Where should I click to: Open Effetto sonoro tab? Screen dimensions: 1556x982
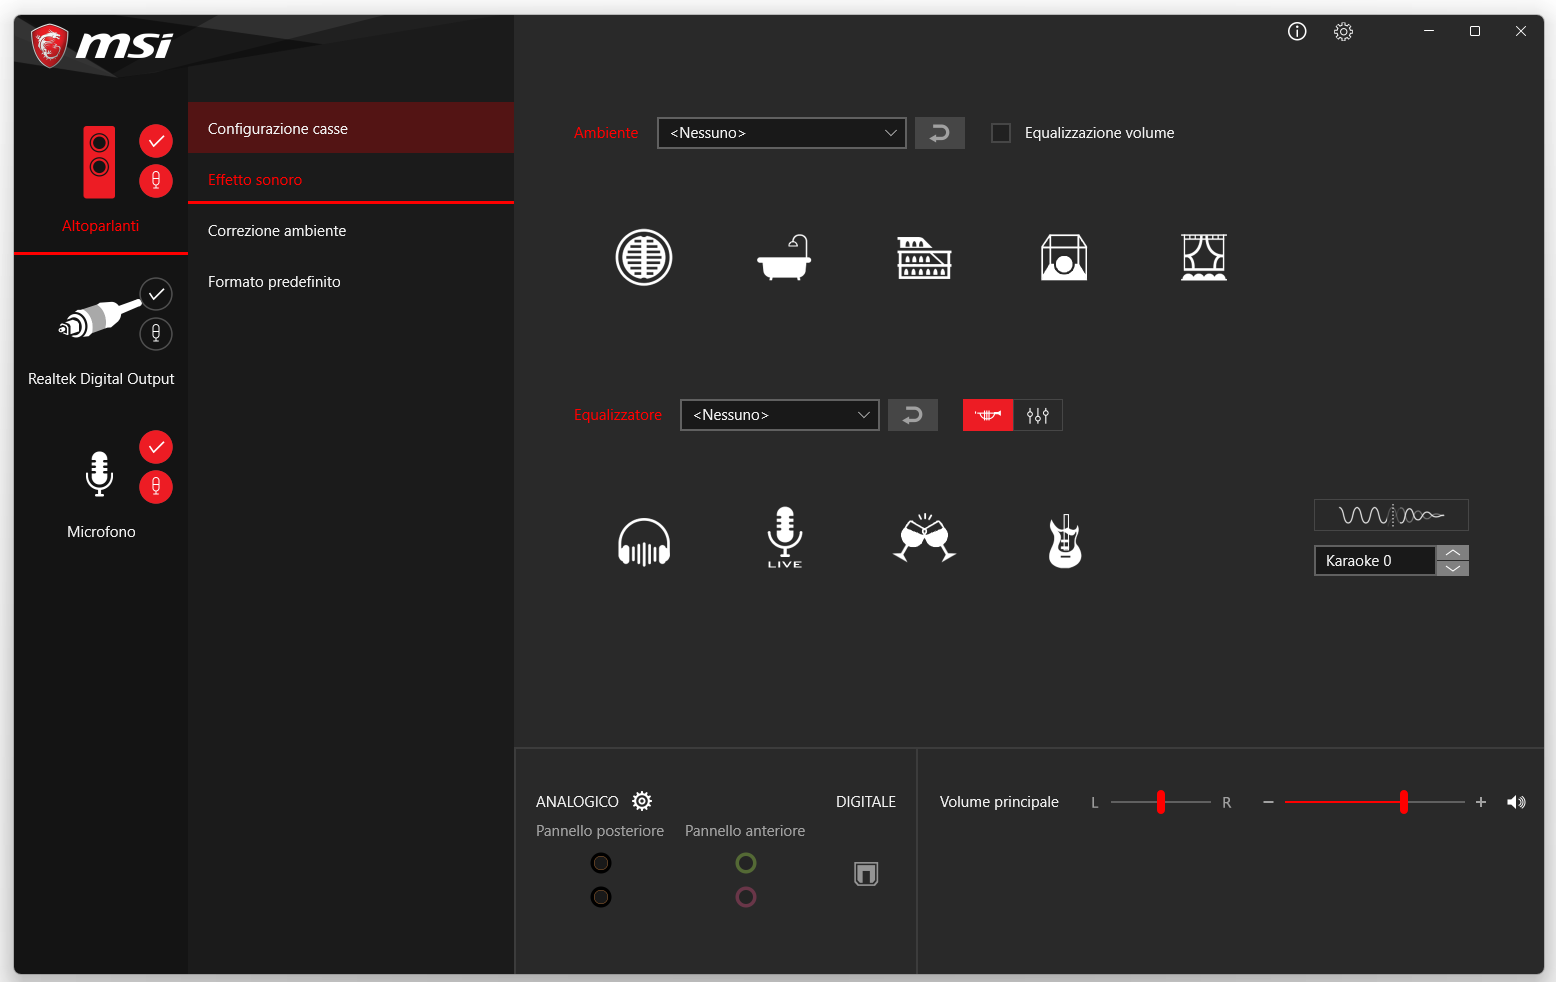(x=351, y=179)
